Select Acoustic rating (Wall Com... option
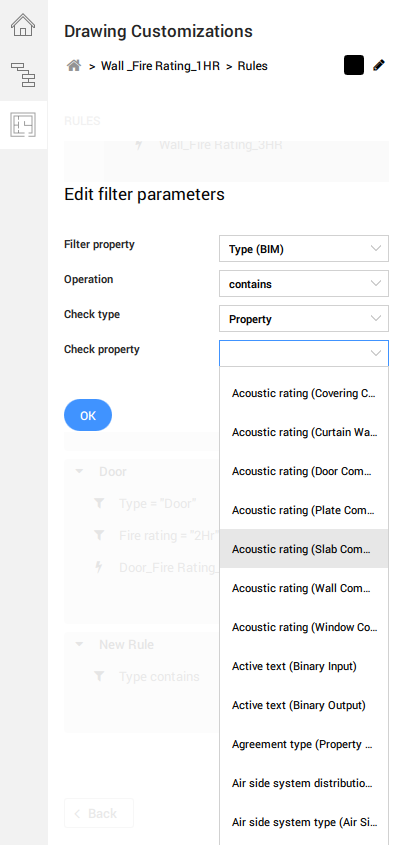The height and width of the screenshot is (845, 404). [x=304, y=588]
